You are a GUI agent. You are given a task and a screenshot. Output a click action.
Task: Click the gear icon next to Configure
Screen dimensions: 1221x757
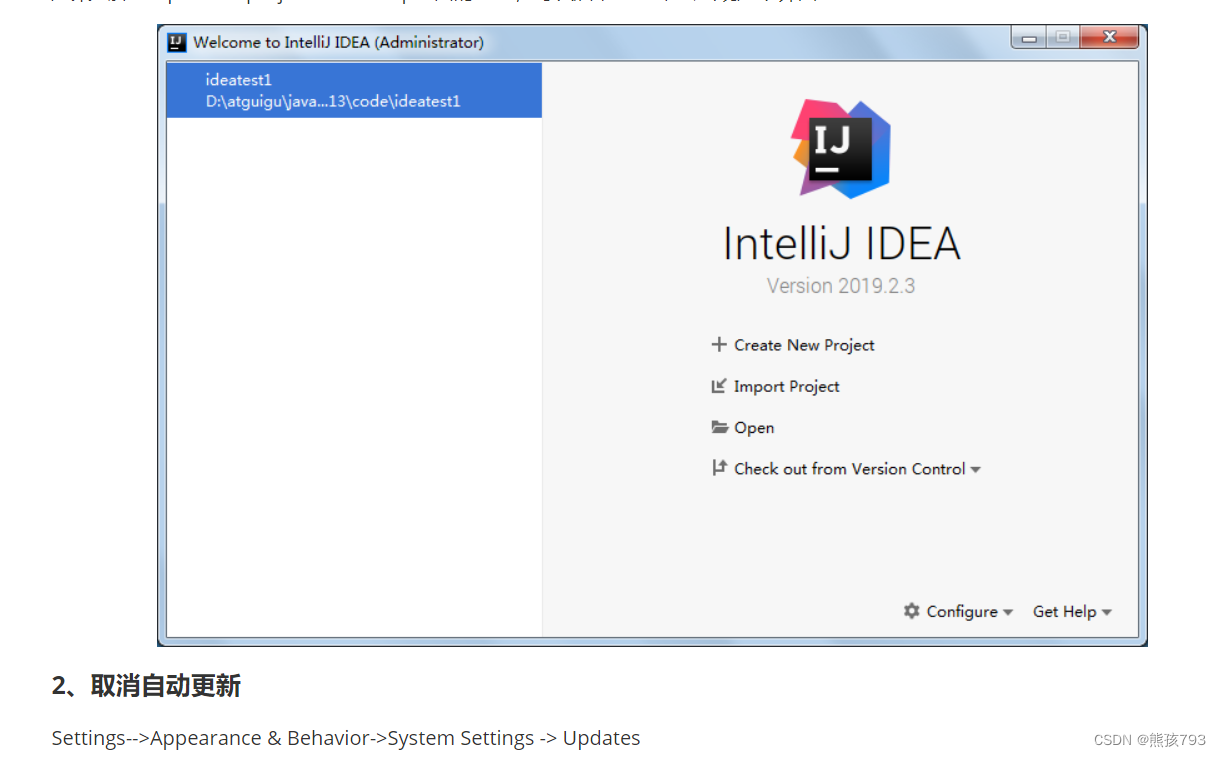(911, 611)
